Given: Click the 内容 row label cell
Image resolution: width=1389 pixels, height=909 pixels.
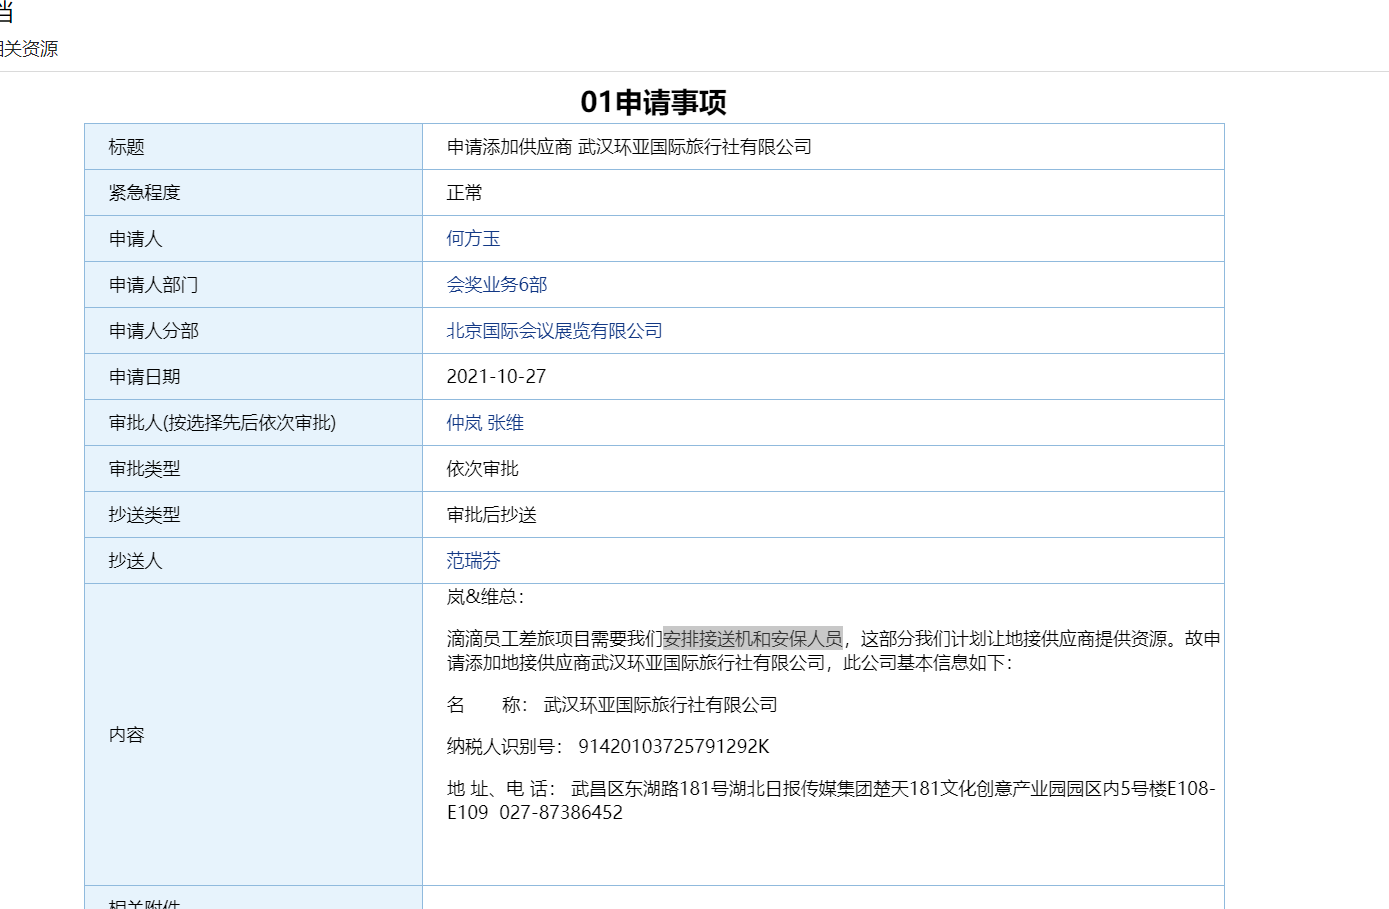Looking at the screenshot, I should click(x=127, y=735).
